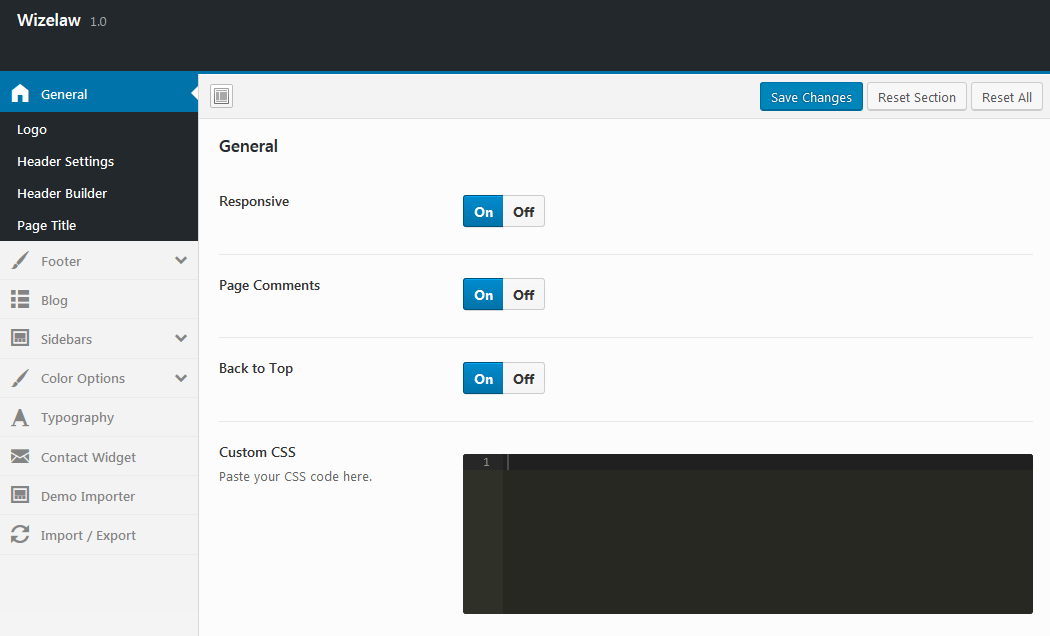Click the brush icon next to Footer
The image size is (1050, 636).
click(20, 261)
